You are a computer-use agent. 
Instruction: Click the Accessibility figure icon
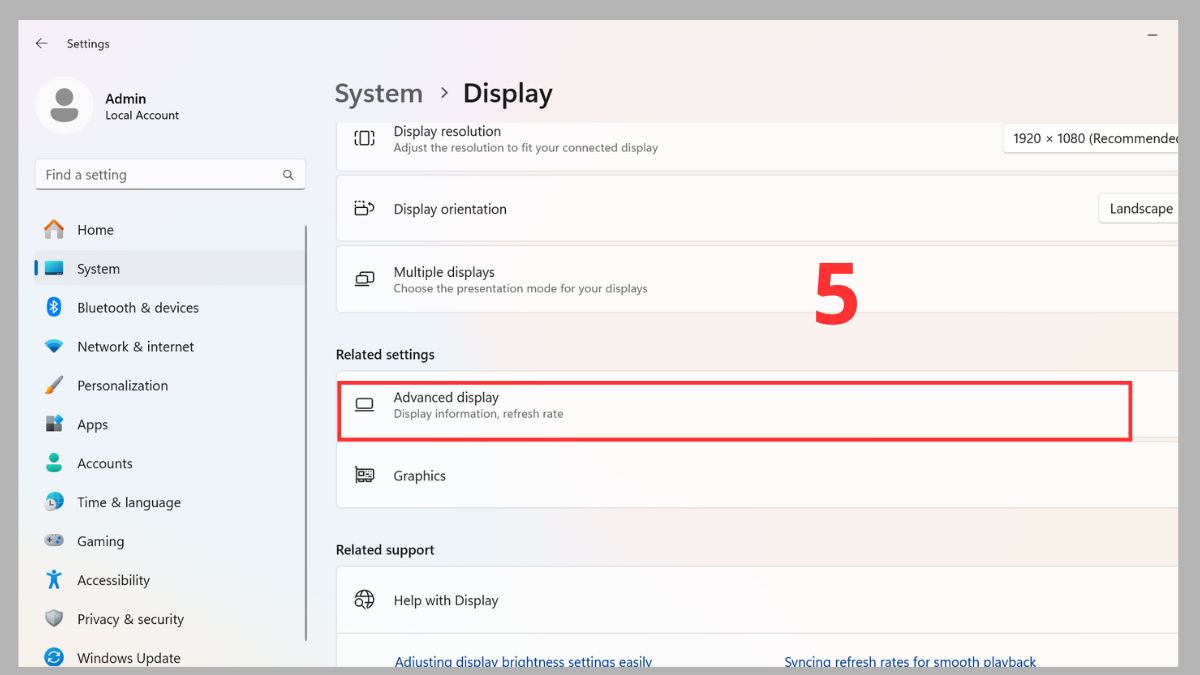54,580
